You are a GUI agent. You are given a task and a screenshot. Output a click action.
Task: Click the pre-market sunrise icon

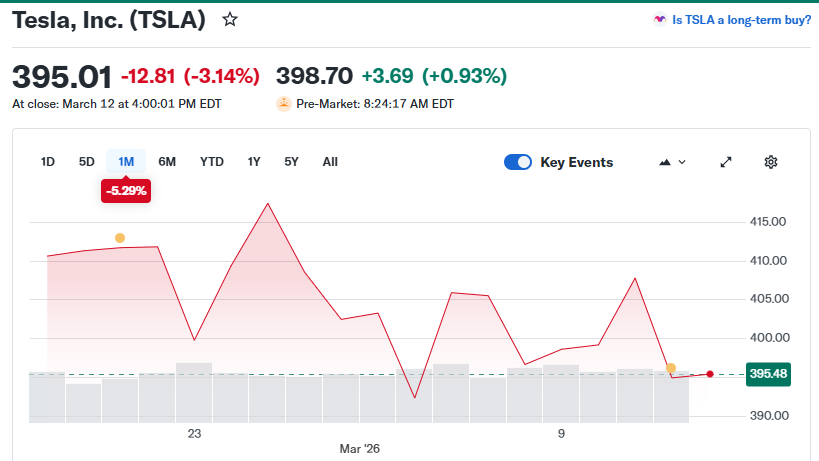[x=284, y=103]
